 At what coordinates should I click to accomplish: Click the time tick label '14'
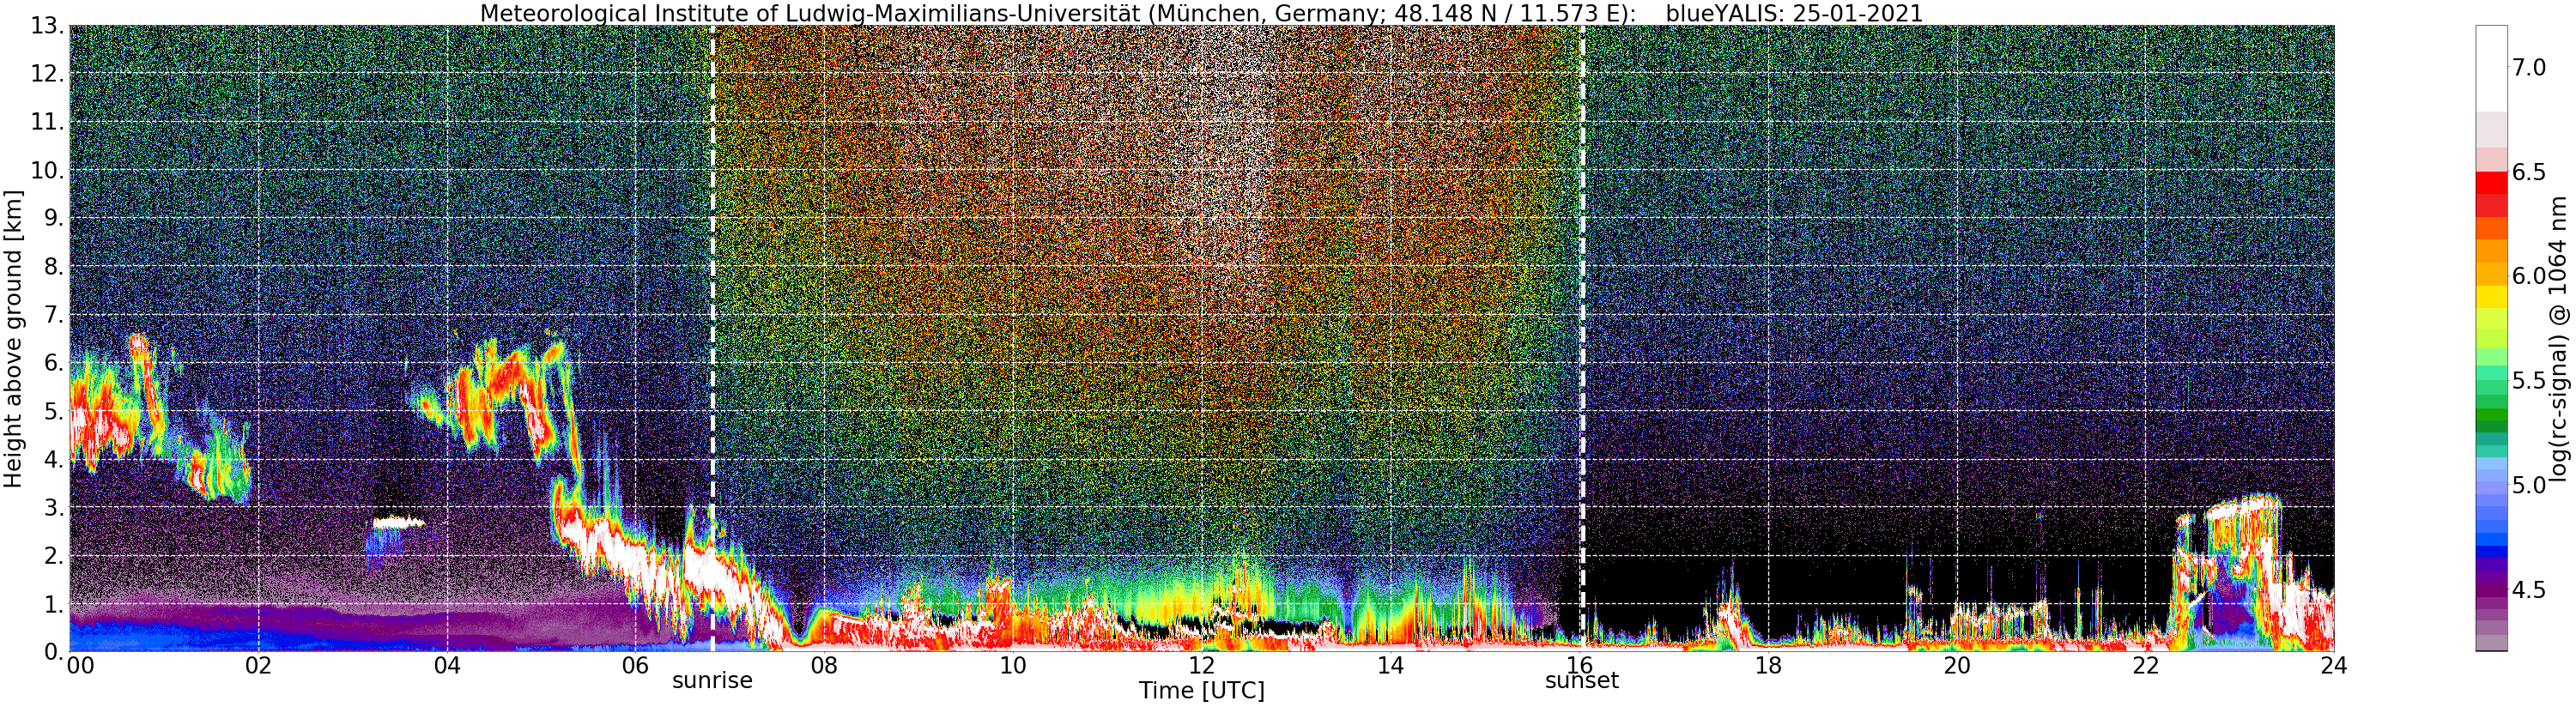(x=1390, y=667)
